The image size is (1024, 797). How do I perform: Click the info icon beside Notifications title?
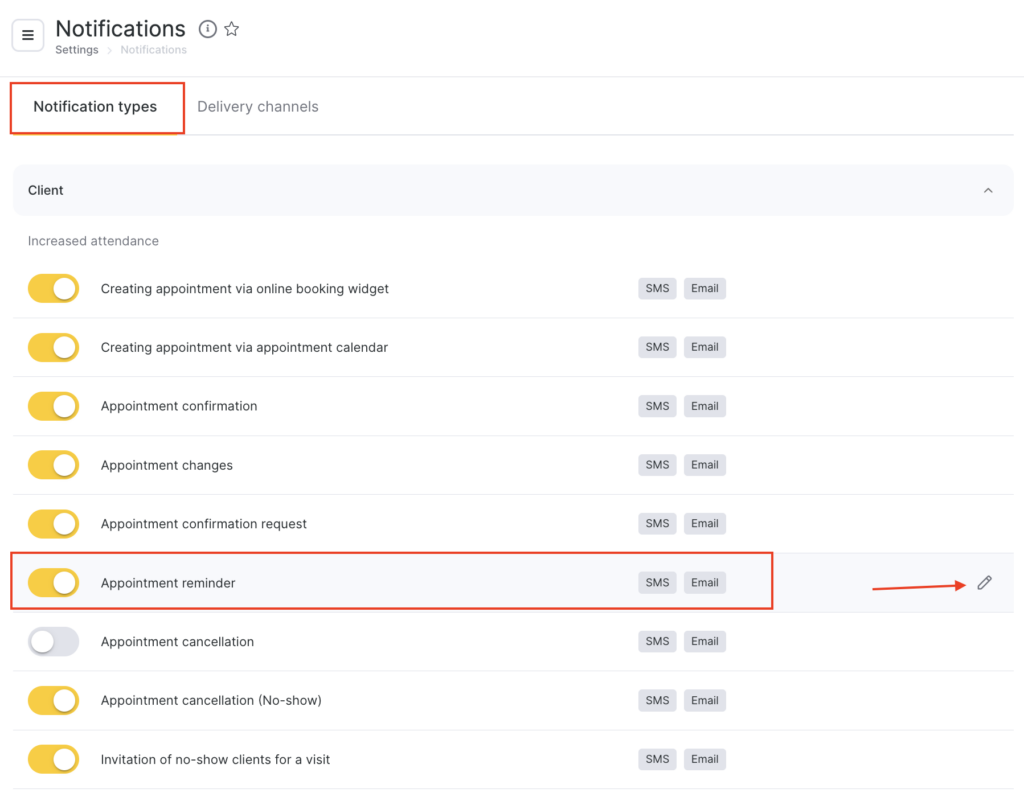tap(208, 29)
